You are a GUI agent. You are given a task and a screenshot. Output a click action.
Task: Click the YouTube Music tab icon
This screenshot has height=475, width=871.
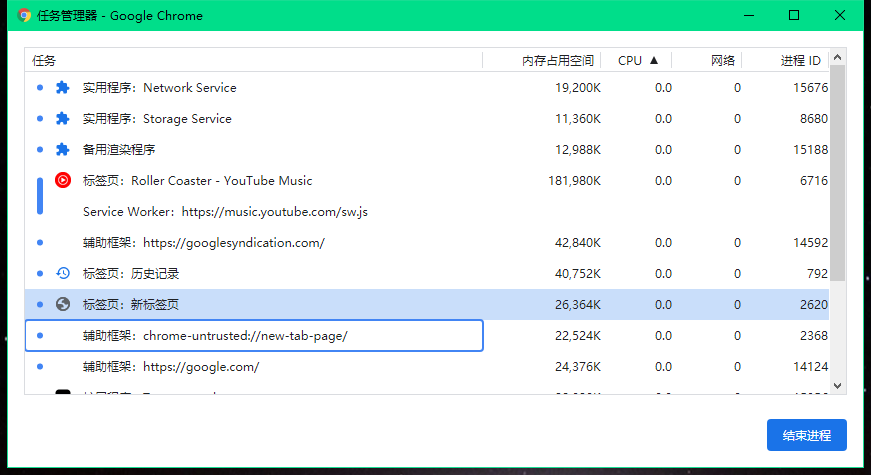point(63,181)
